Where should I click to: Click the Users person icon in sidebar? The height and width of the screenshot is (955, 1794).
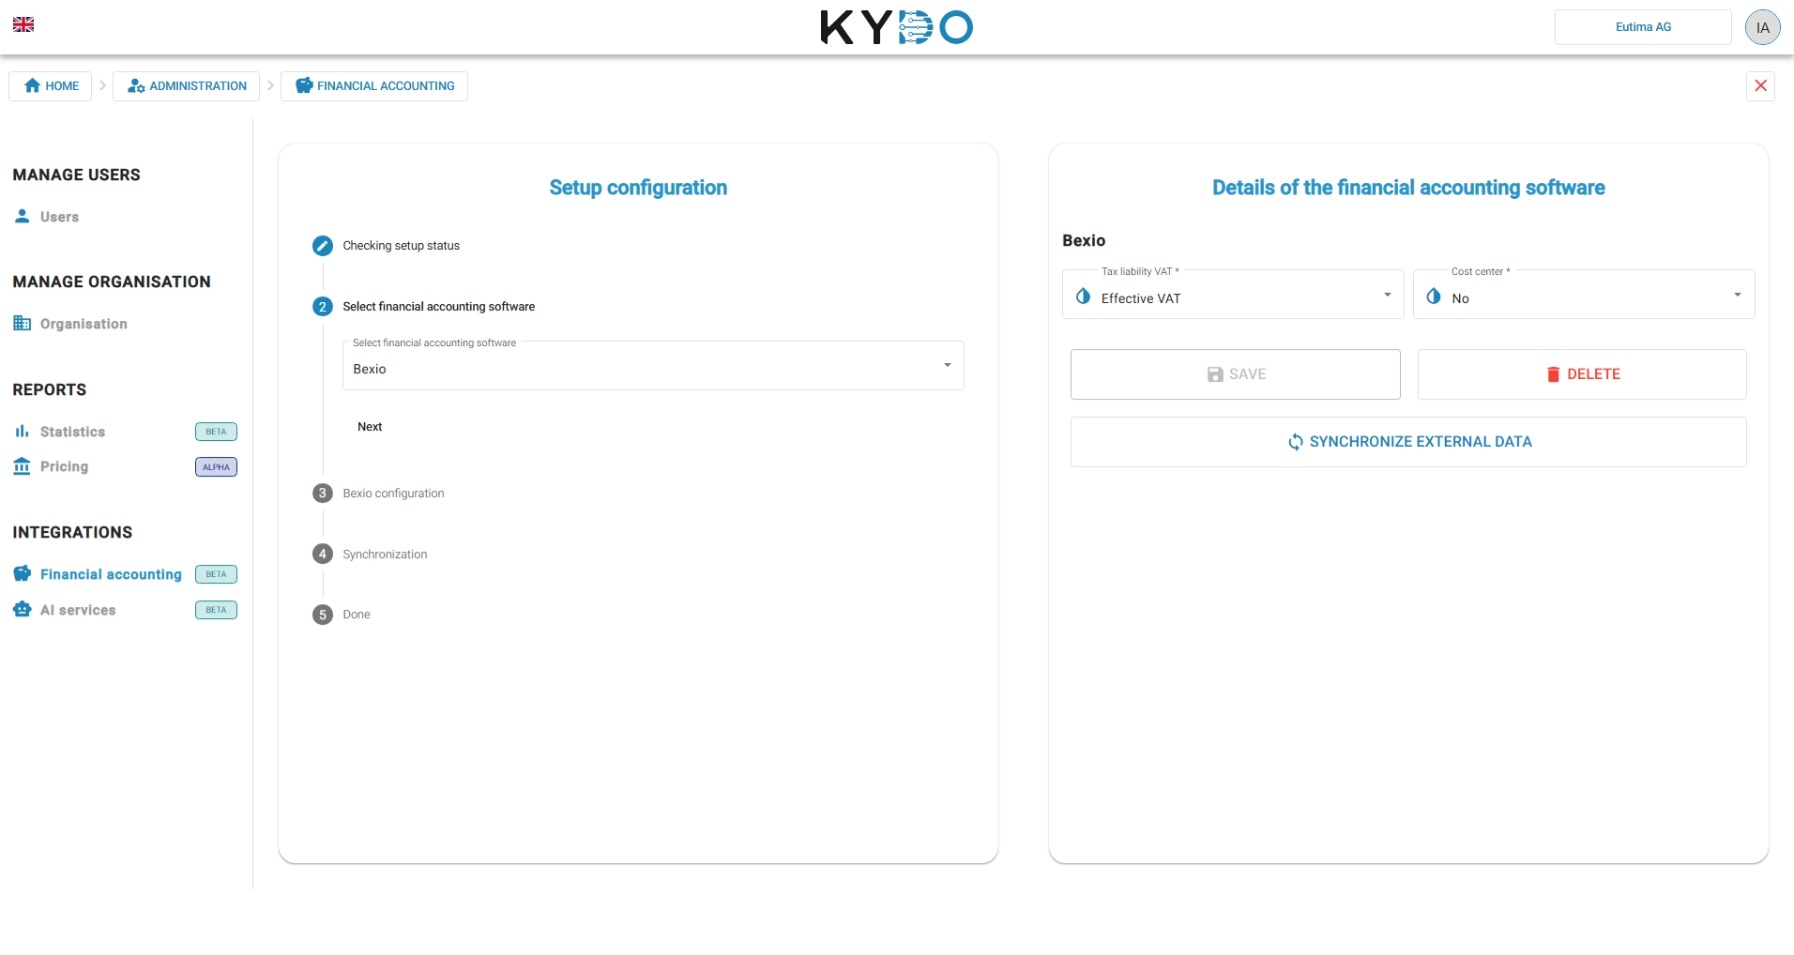[x=22, y=216]
